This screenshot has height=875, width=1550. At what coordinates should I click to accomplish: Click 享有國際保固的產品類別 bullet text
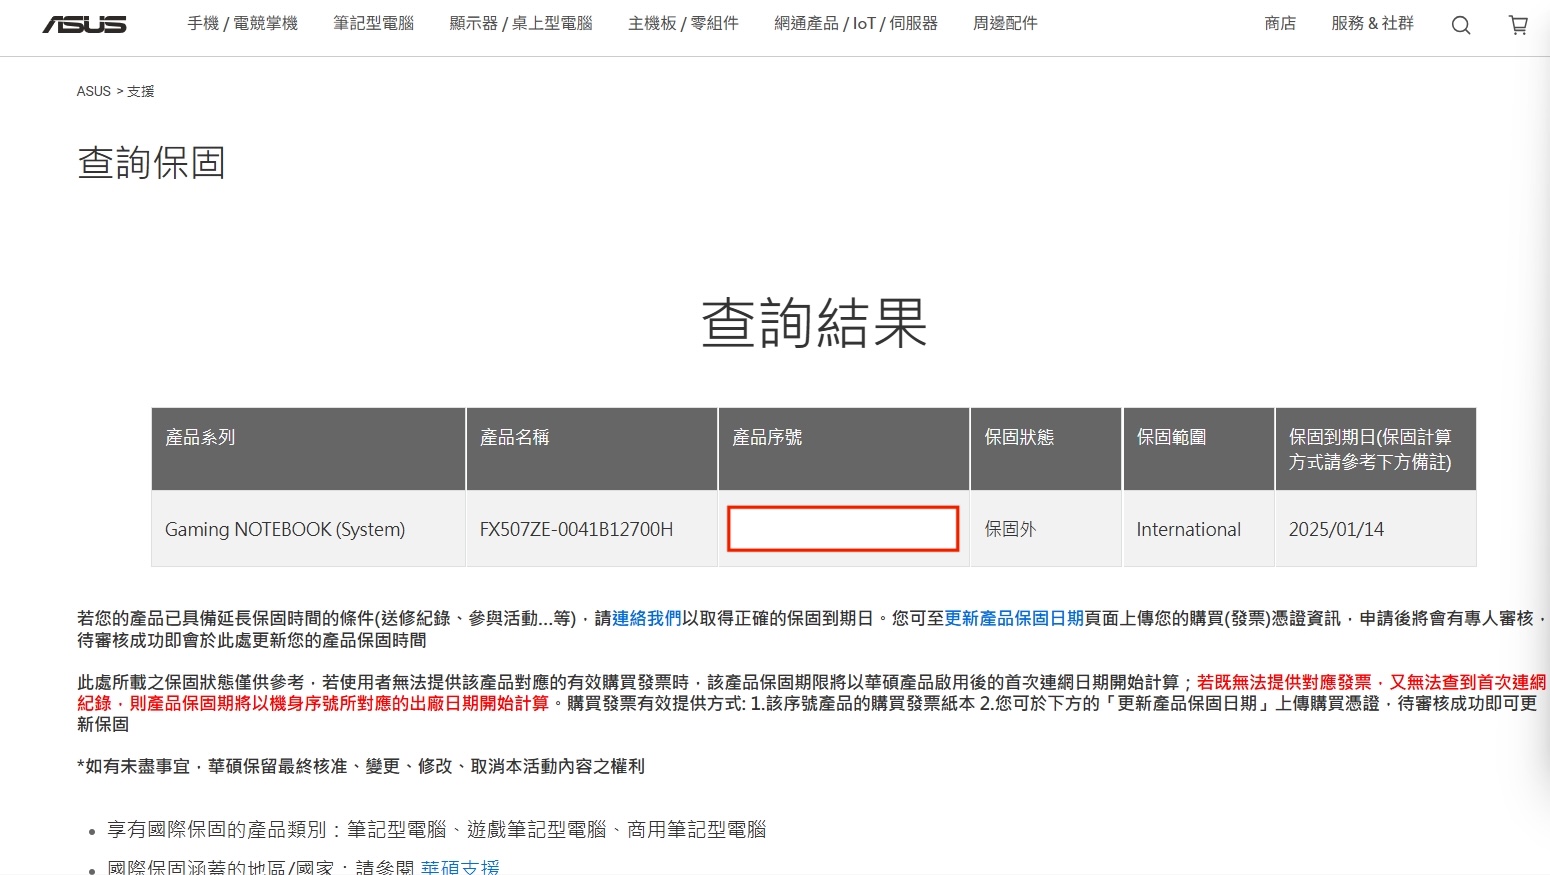point(436,830)
